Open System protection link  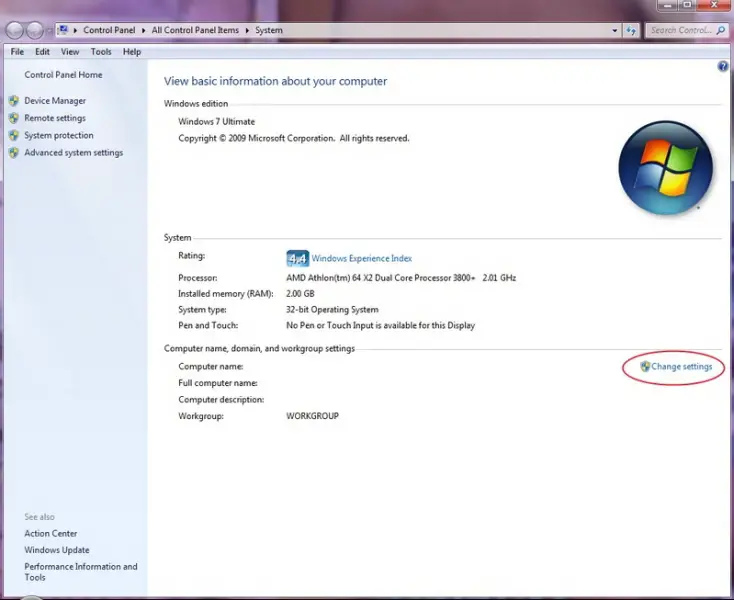(59, 135)
